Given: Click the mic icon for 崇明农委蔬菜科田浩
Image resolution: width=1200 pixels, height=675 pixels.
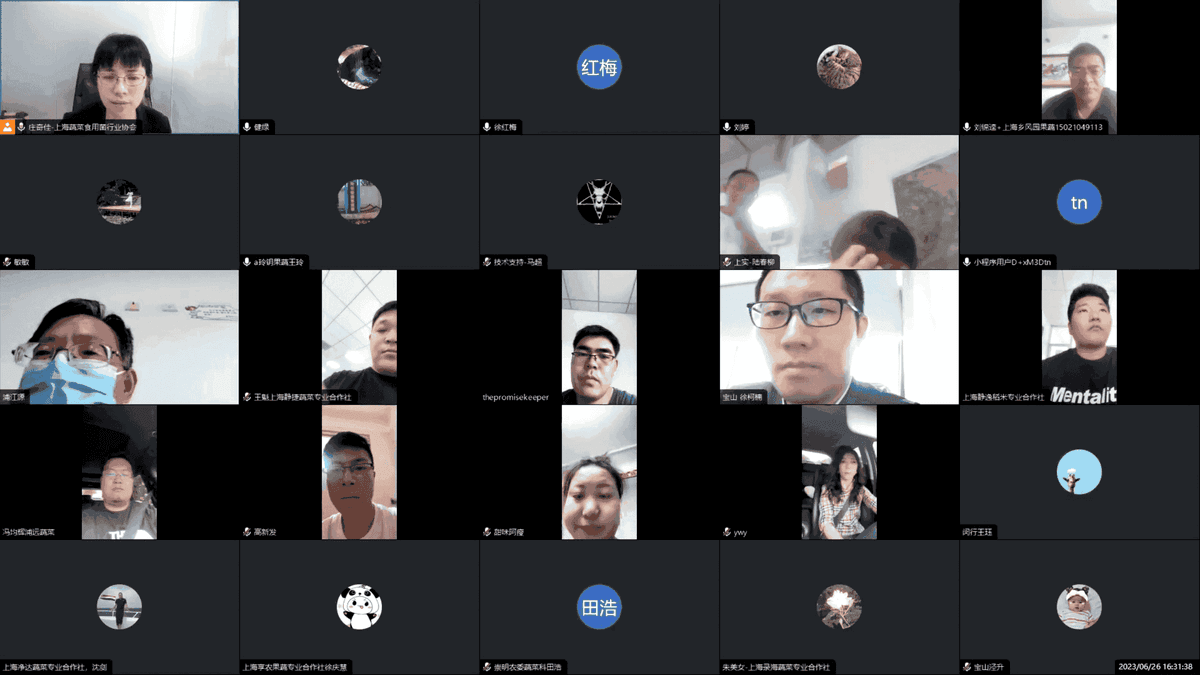Looking at the screenshot, I should (487, 667).
